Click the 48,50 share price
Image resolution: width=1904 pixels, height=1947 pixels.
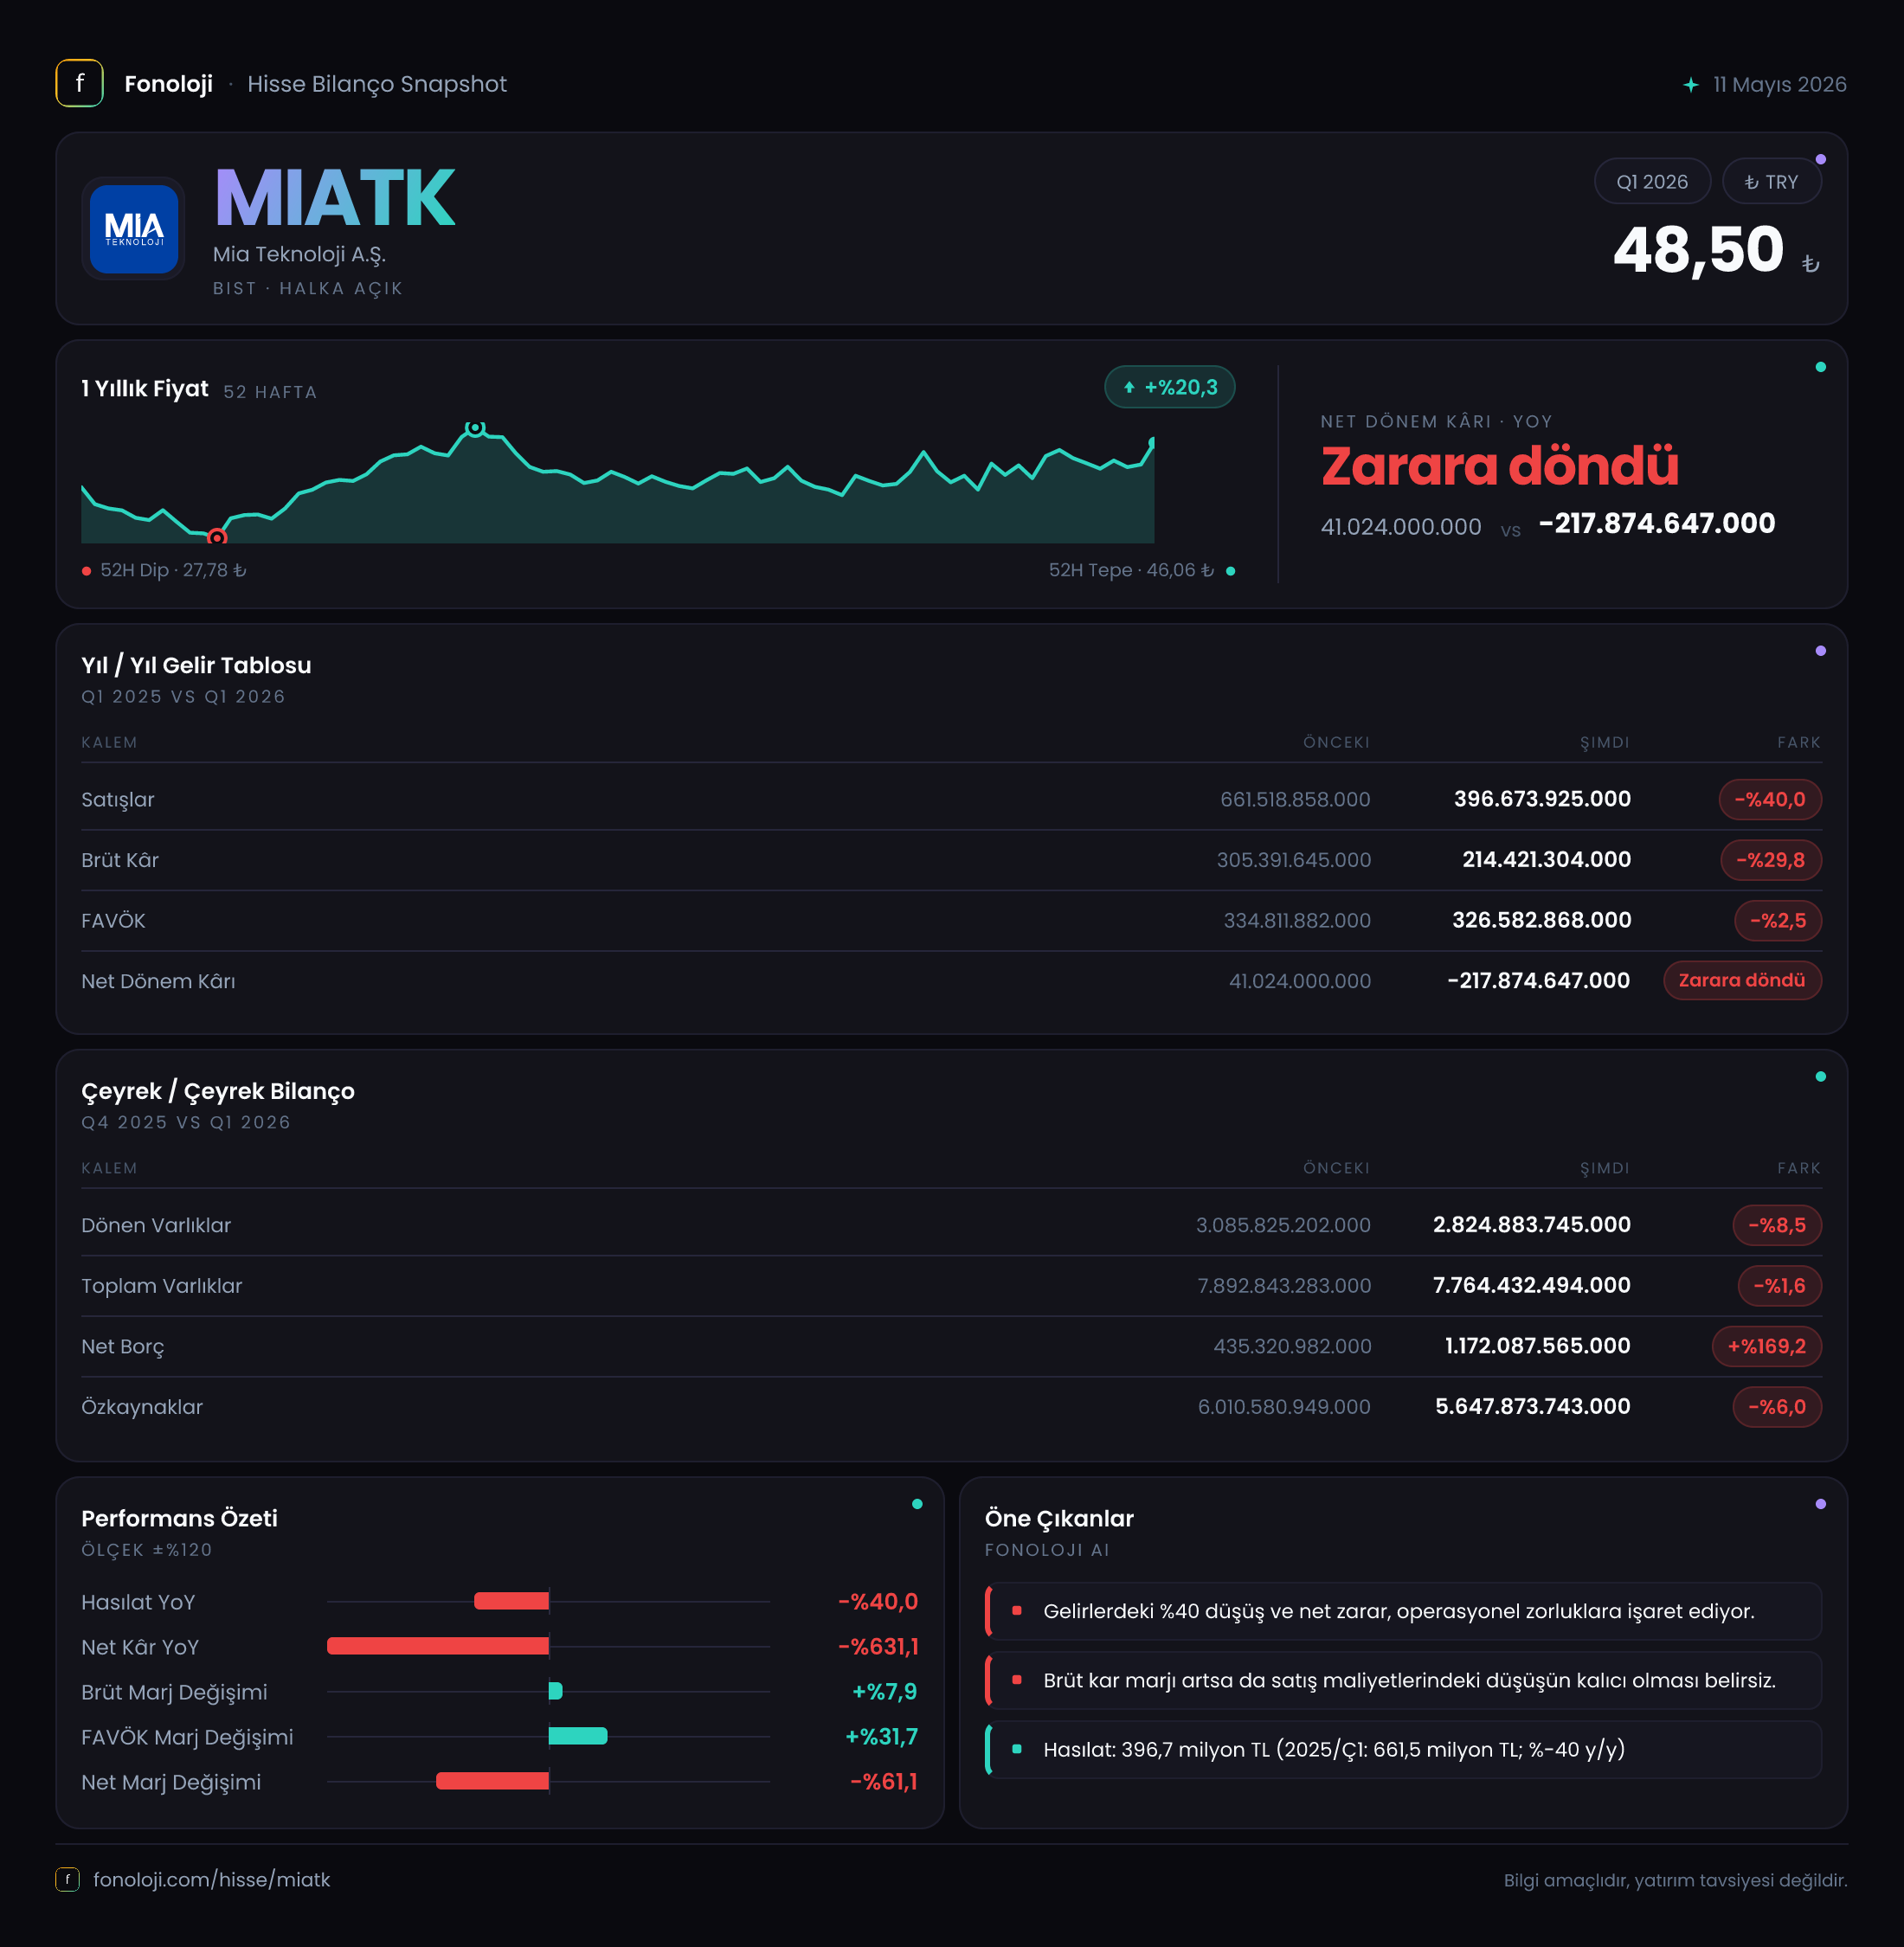pos(1698,249)
